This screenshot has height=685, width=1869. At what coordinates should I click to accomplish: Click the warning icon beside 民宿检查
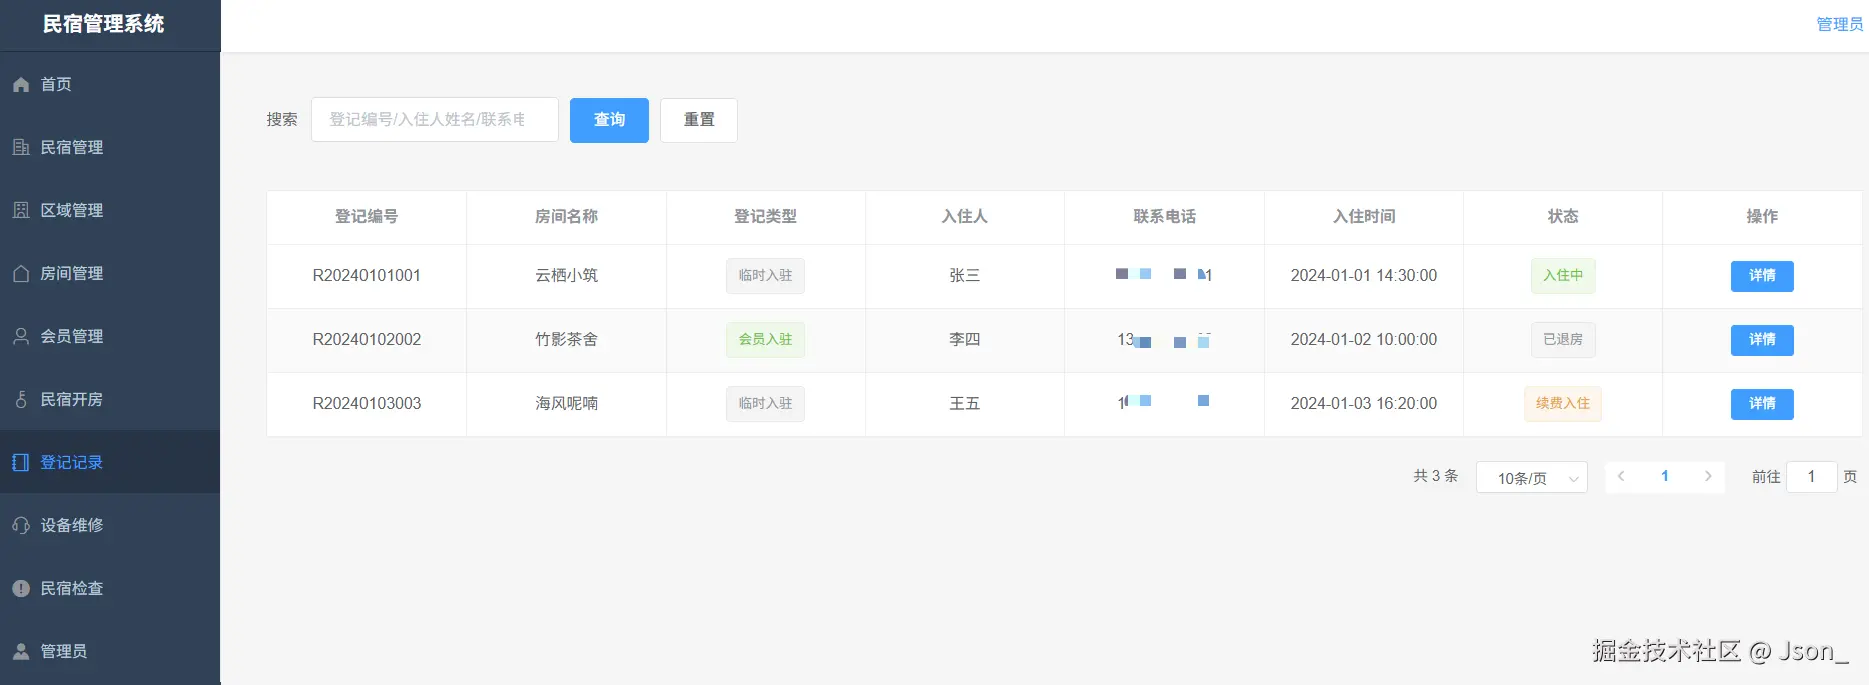21,589
